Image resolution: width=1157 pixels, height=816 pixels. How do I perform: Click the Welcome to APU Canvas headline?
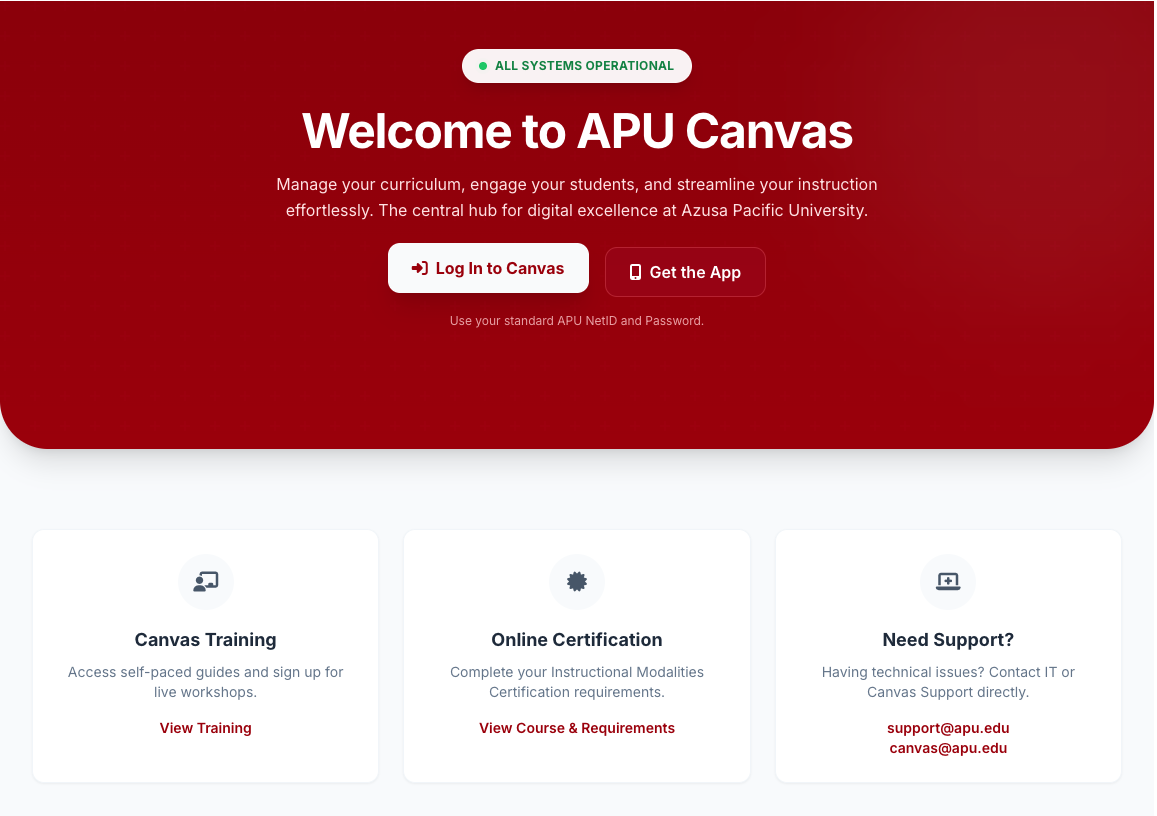coord(577,131)
